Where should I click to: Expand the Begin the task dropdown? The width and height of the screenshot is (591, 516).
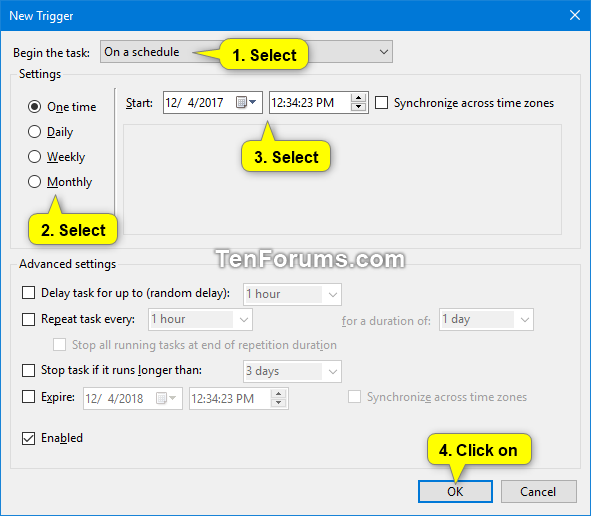(x=246, y=52)
